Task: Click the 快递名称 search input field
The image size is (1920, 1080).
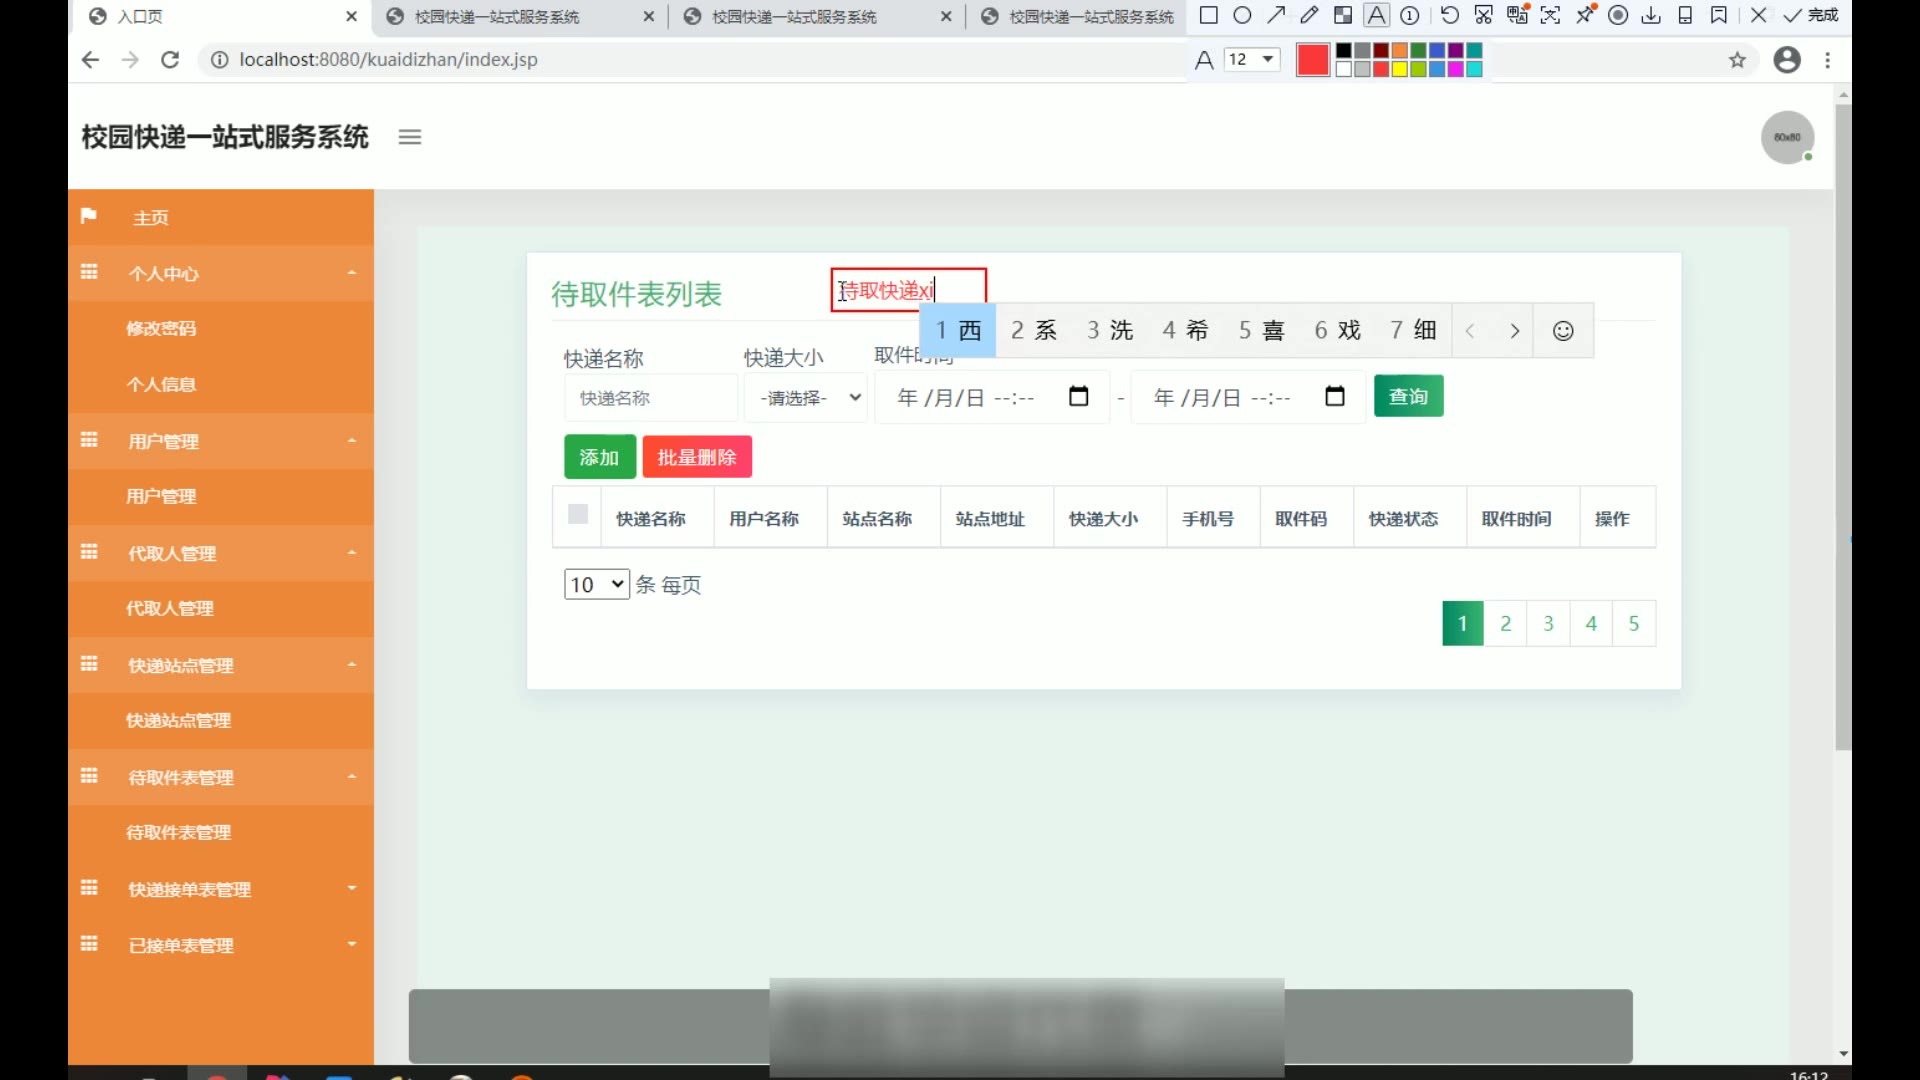Action: click(x=650, y=398)
